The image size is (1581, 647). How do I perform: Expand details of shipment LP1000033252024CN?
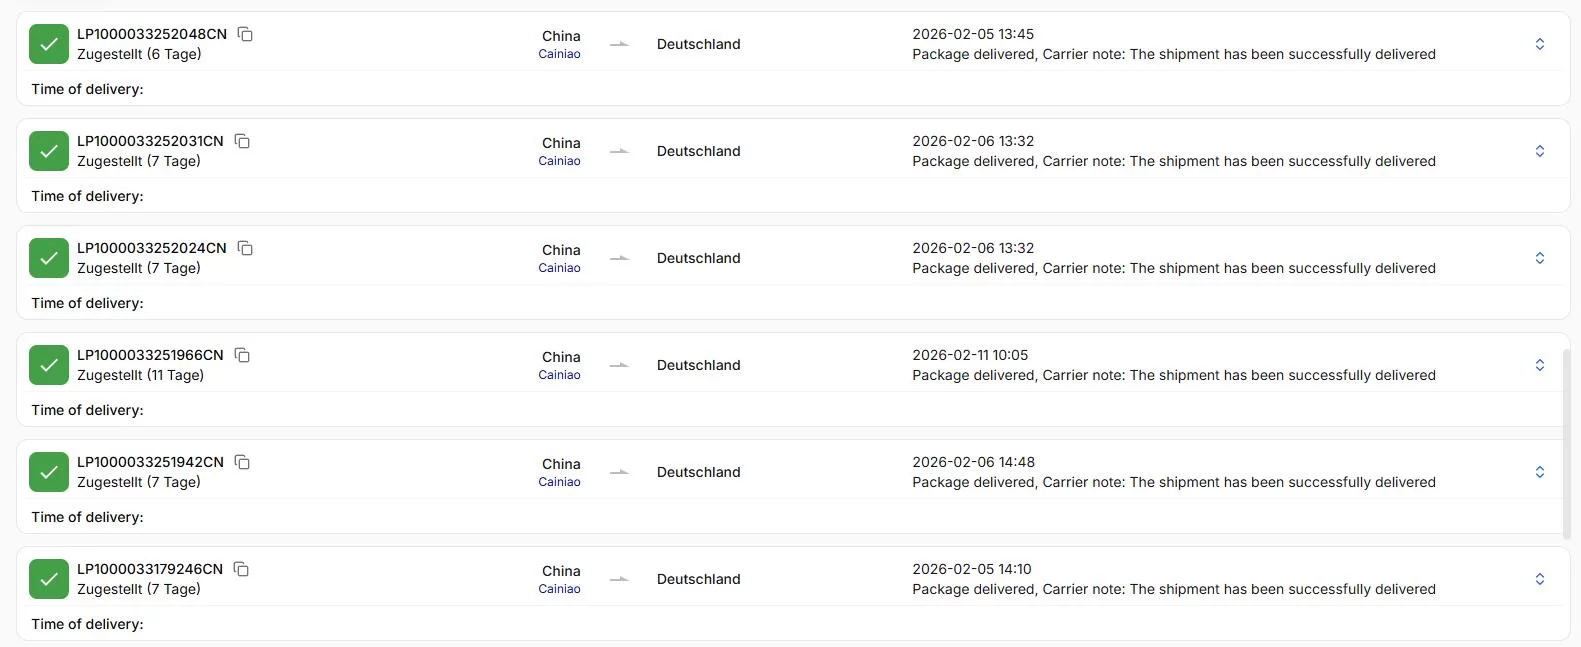pyautogui.click(x=1540, y=258)
